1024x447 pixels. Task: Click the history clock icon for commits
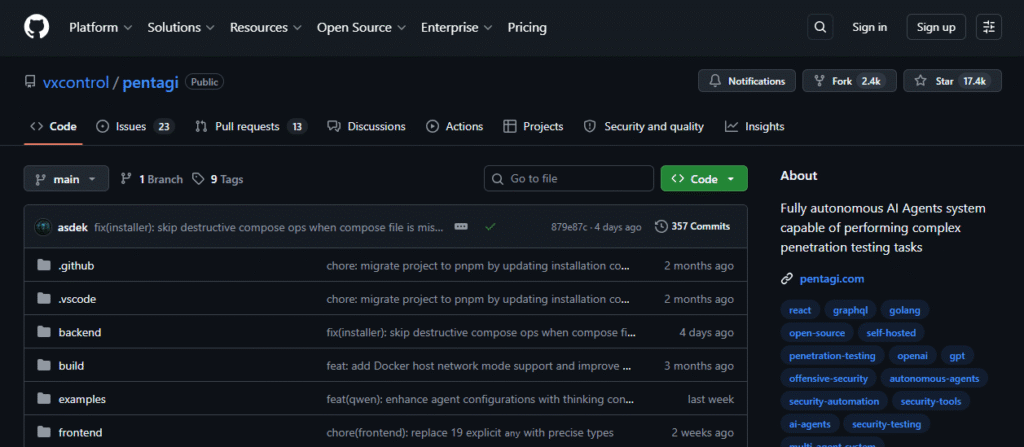point(661,227)
